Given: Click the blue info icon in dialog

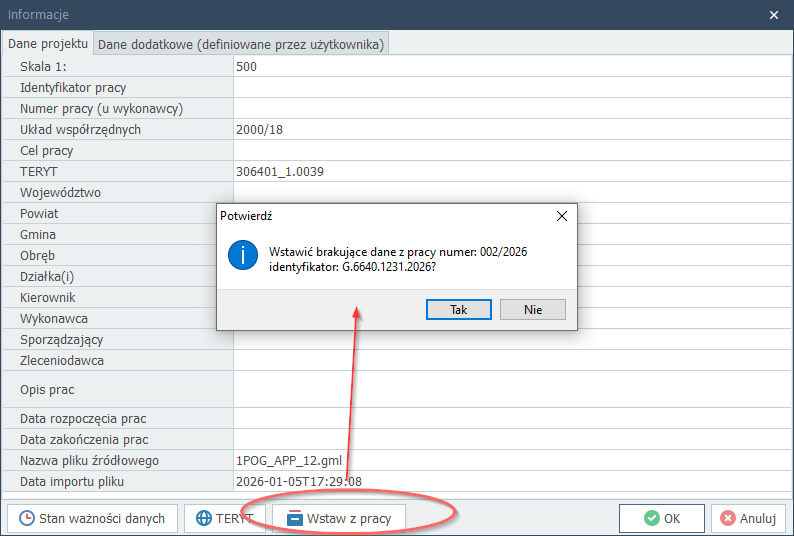Looking at the screenshot, I should point(243,254).
